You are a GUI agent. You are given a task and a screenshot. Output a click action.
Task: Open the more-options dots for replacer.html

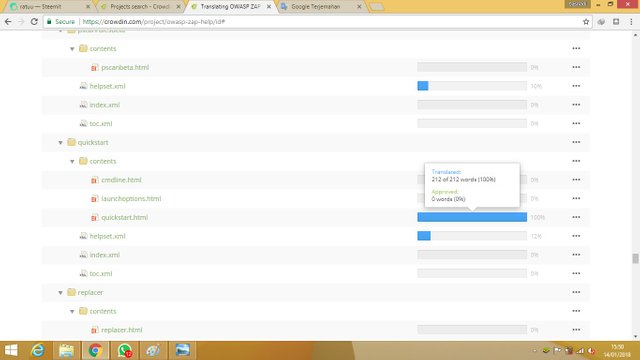coord(576,330)
